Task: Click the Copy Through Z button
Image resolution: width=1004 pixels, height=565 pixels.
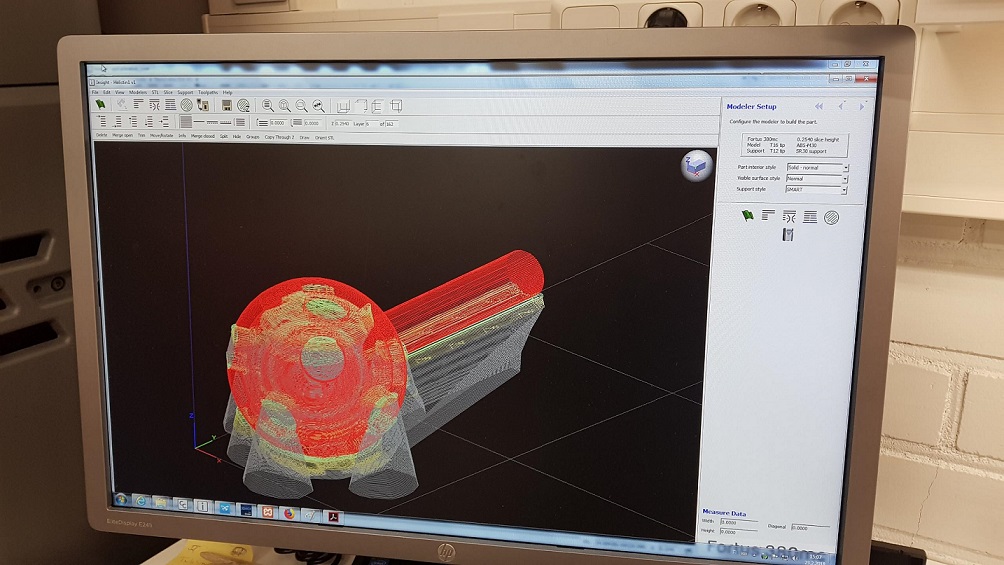Action: [x=279, y=137]
